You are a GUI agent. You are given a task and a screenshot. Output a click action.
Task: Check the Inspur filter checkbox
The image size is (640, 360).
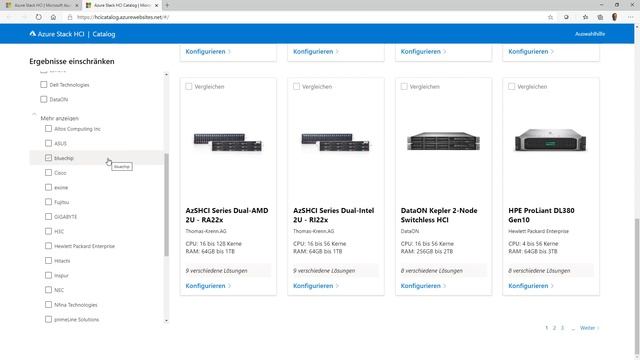click(49, 275)
